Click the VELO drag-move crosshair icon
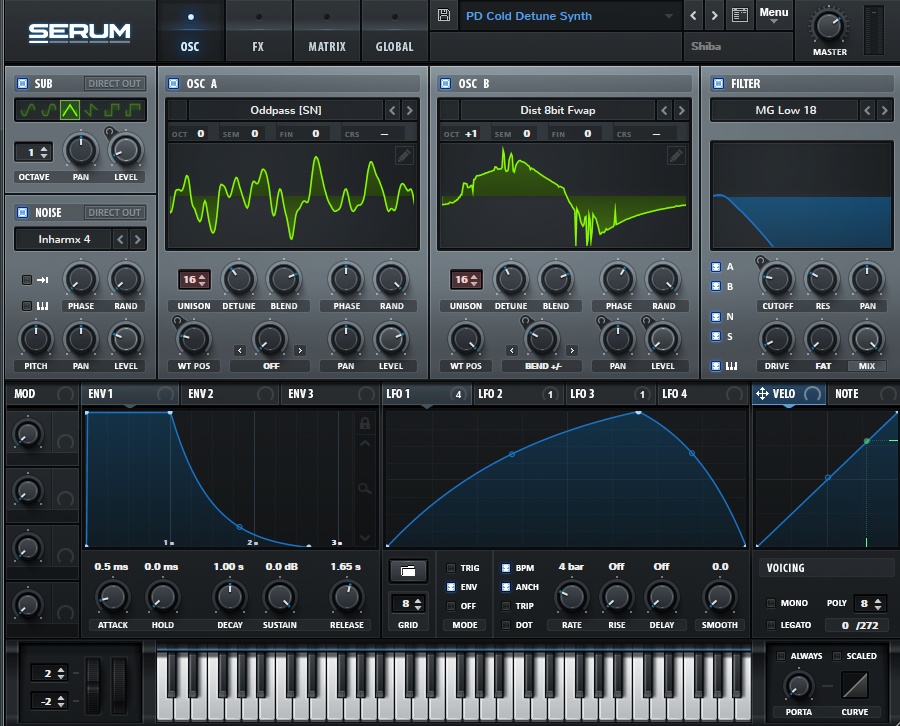The image size is (900, 726). [x=762, y=394]
